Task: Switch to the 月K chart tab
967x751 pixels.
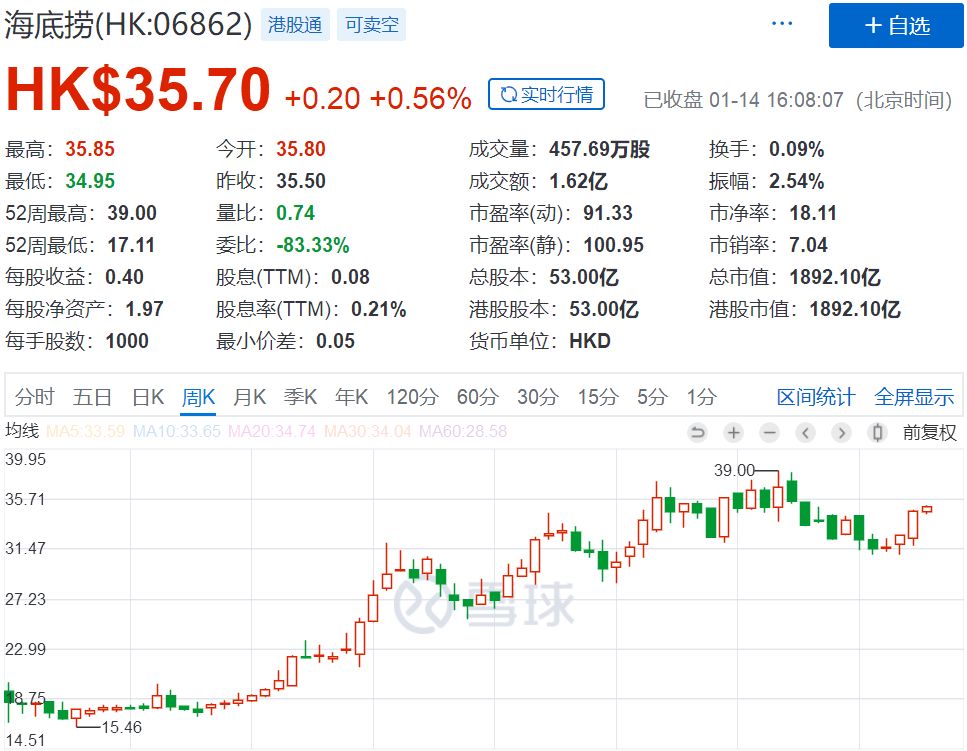Action: pyautogui.click(x=249, y=396)
